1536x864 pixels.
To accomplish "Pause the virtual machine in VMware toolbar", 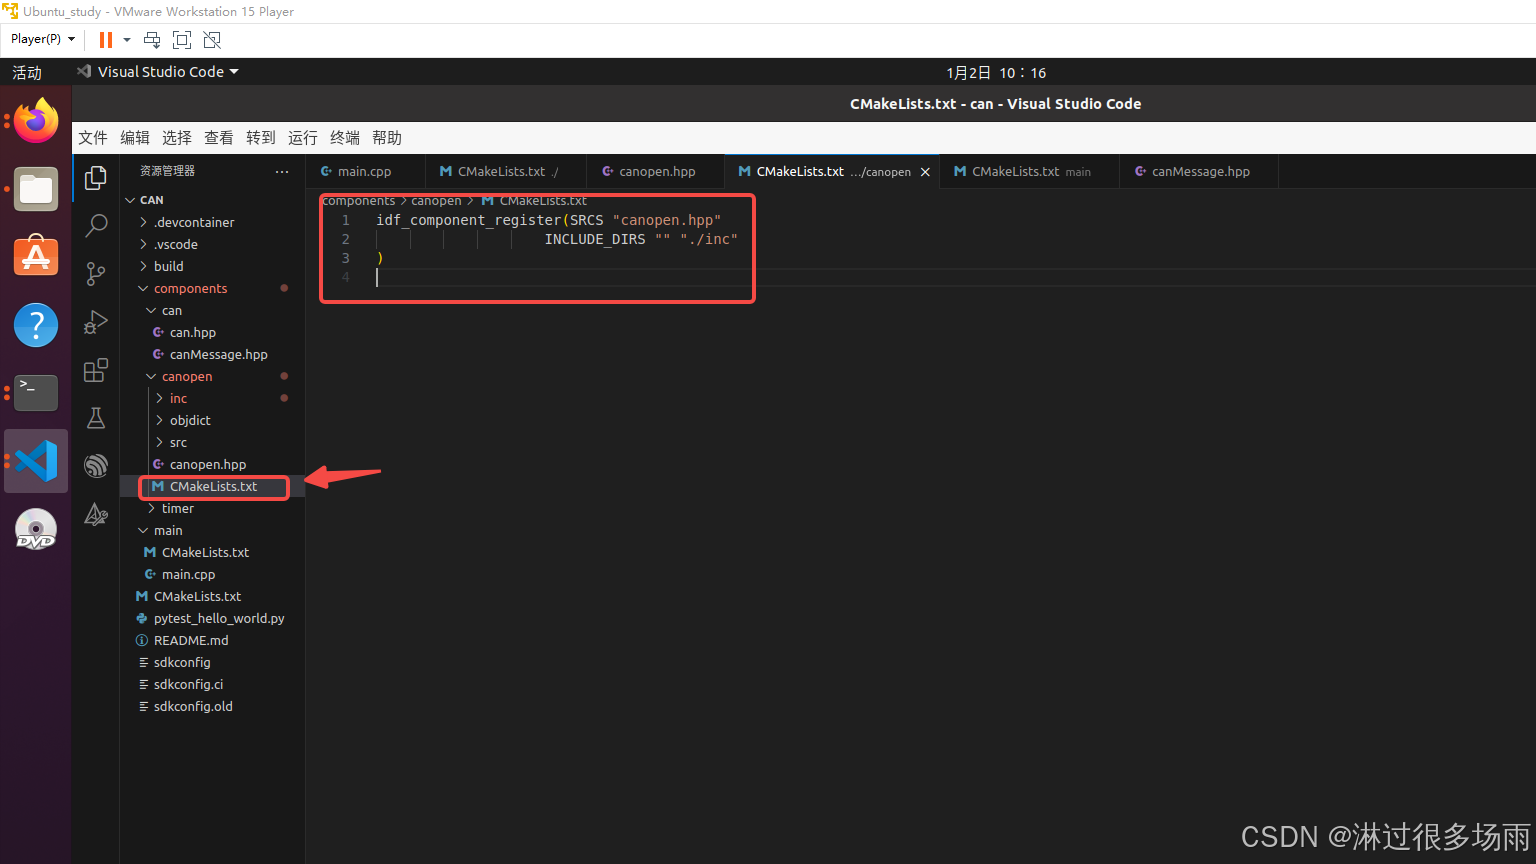I will [105, 40].
